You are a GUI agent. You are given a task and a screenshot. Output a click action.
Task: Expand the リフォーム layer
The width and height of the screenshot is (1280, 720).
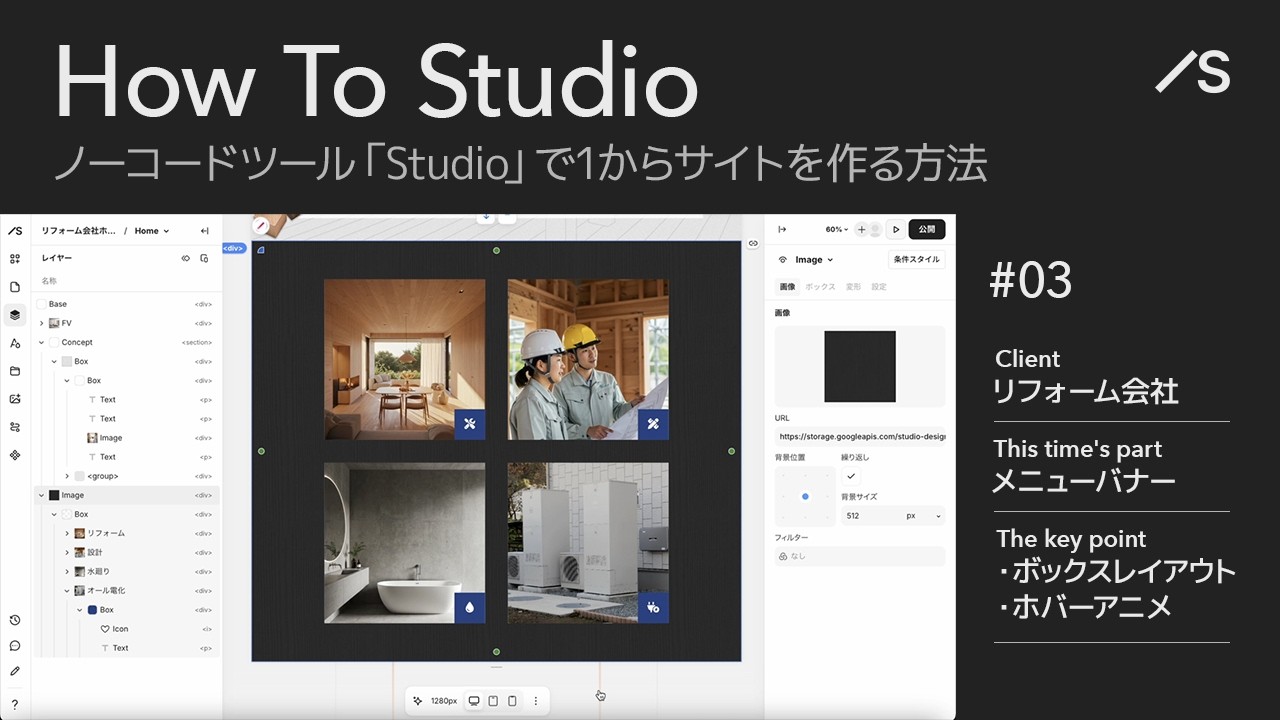tap(67, 533)
